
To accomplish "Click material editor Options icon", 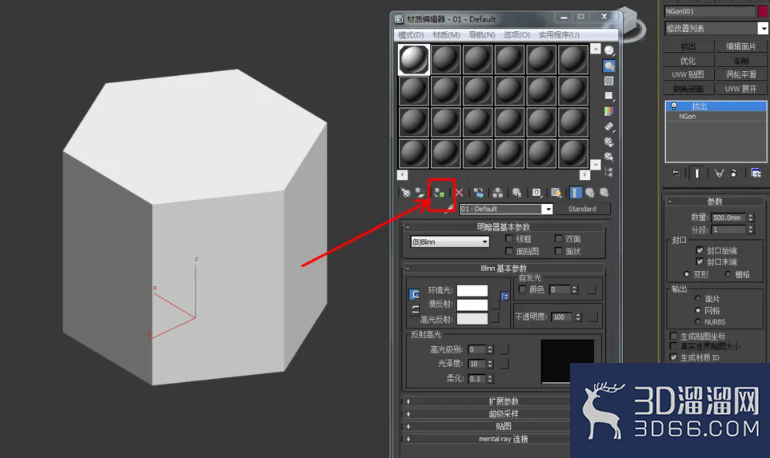I will click(609, 142).
